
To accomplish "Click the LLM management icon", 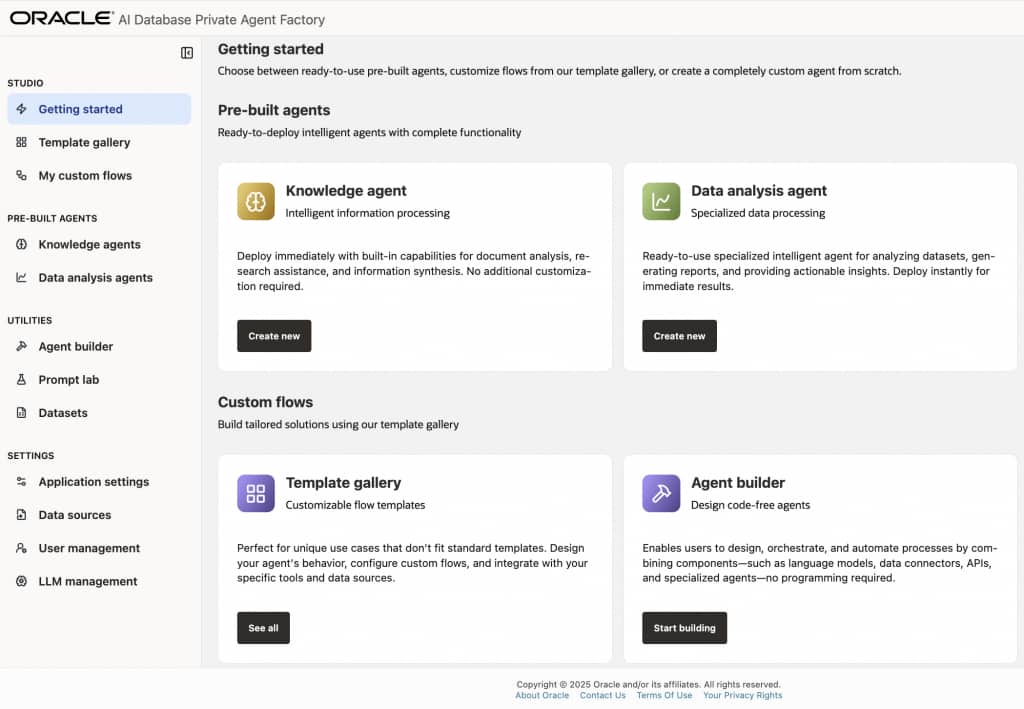I will coord(21,582).
